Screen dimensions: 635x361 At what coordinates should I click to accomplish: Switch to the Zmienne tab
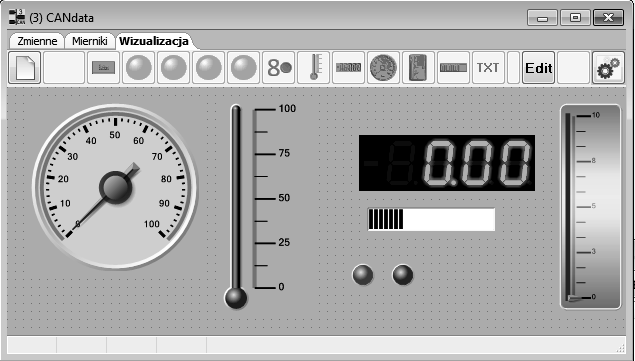coord(37,41)
